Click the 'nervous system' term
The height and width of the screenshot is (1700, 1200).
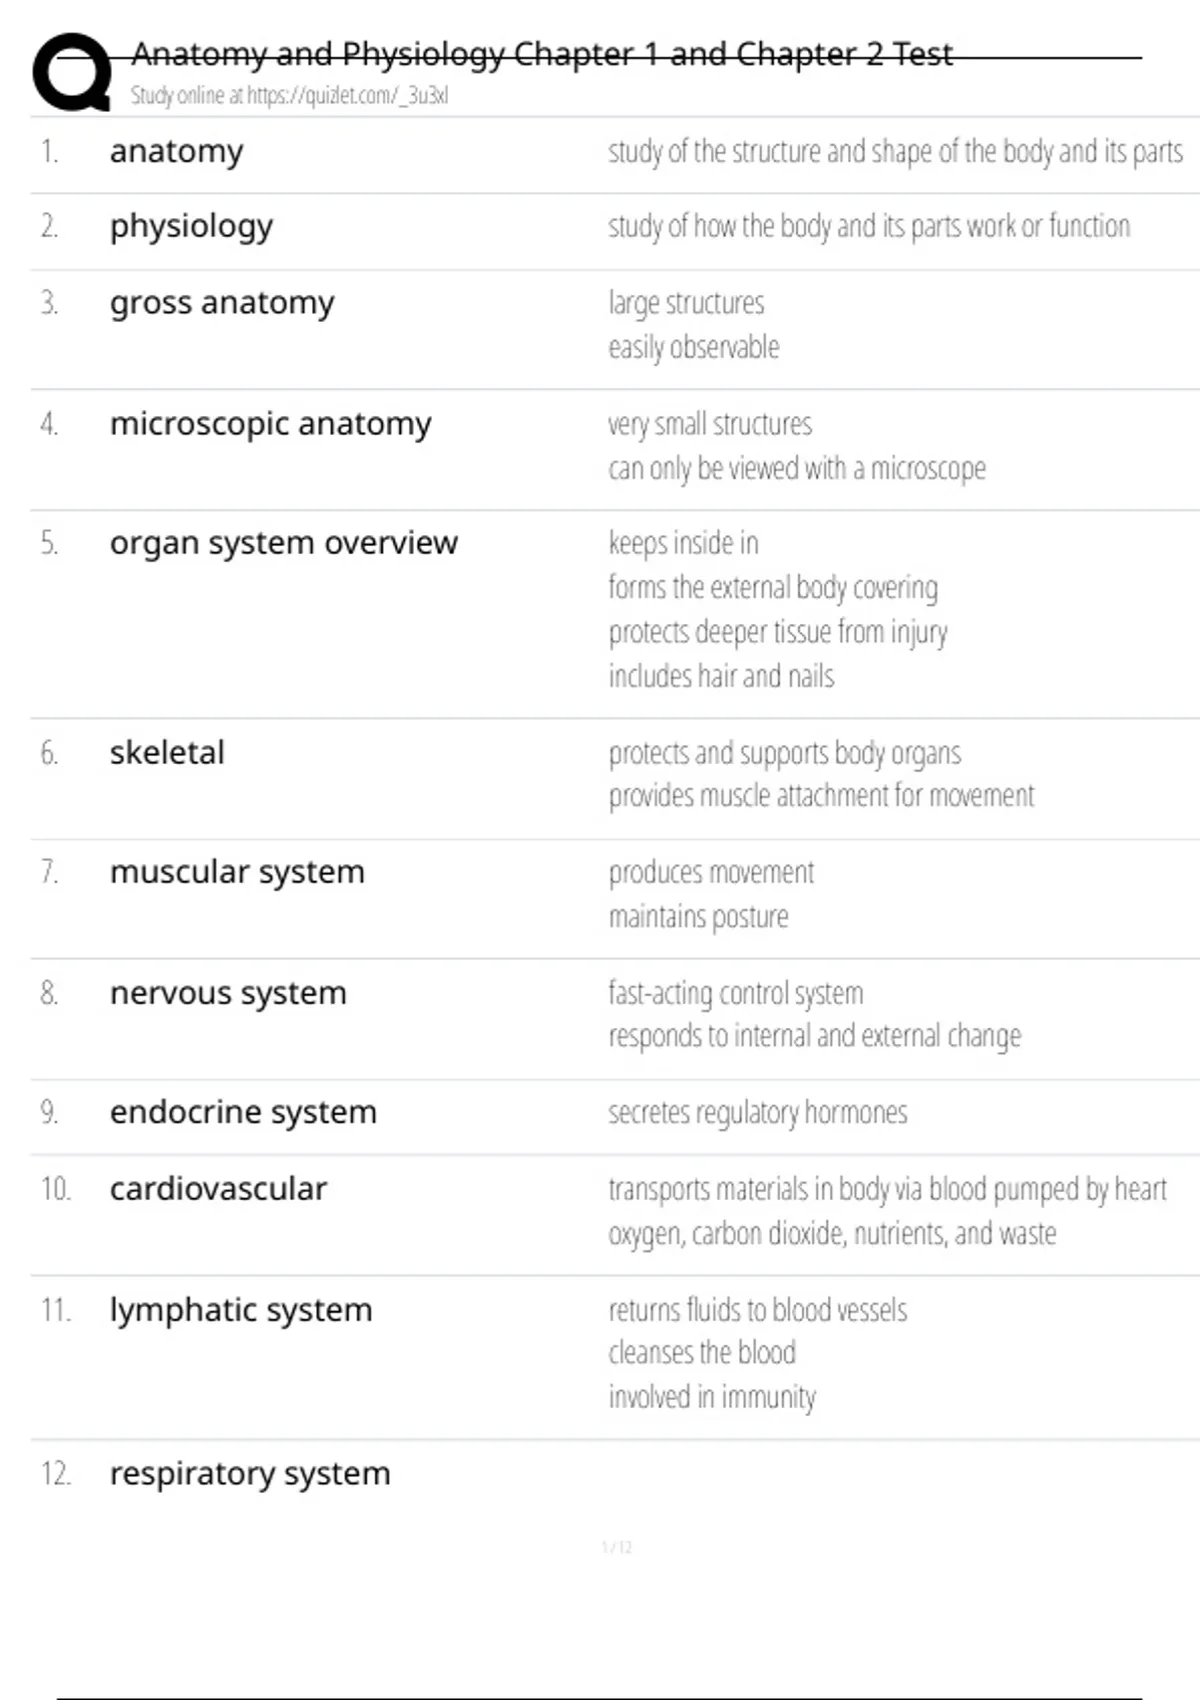(228, 993)
